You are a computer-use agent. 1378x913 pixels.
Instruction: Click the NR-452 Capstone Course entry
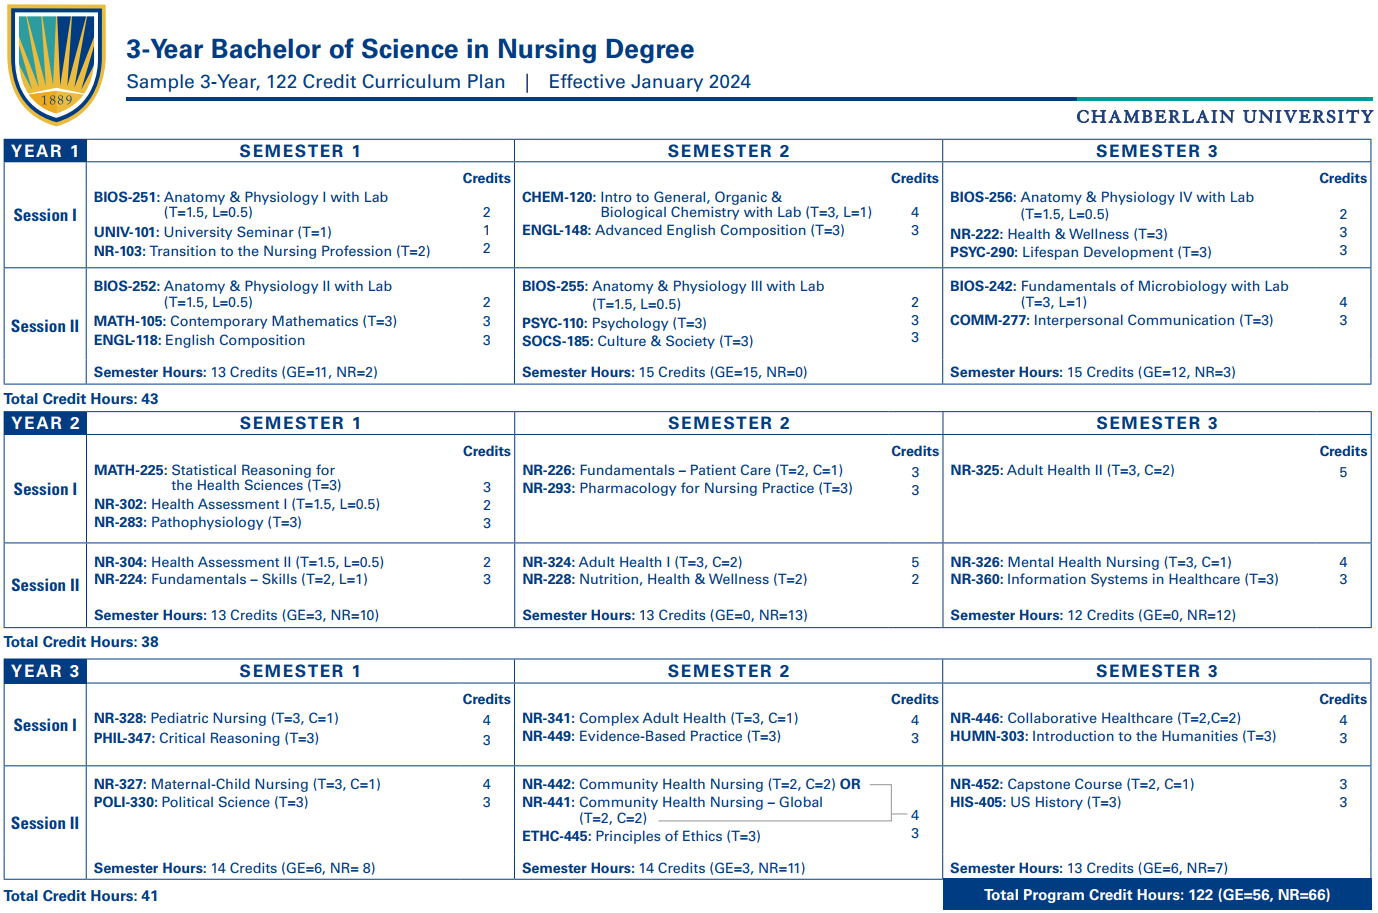[x=1072, y=784]
